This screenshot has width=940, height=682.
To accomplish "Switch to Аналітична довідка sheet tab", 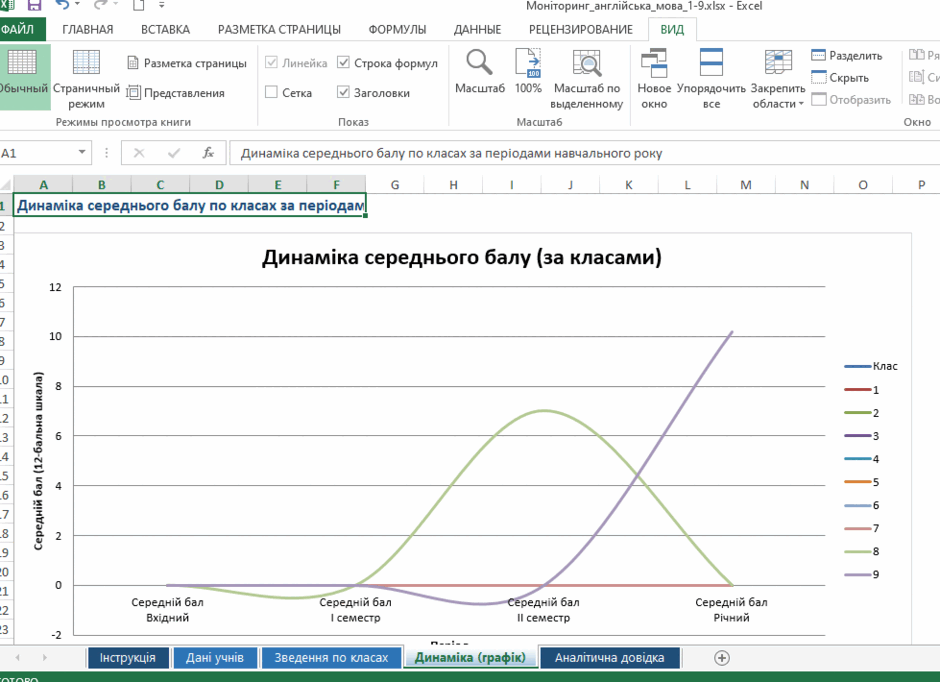I will click(x=610, y=657).
